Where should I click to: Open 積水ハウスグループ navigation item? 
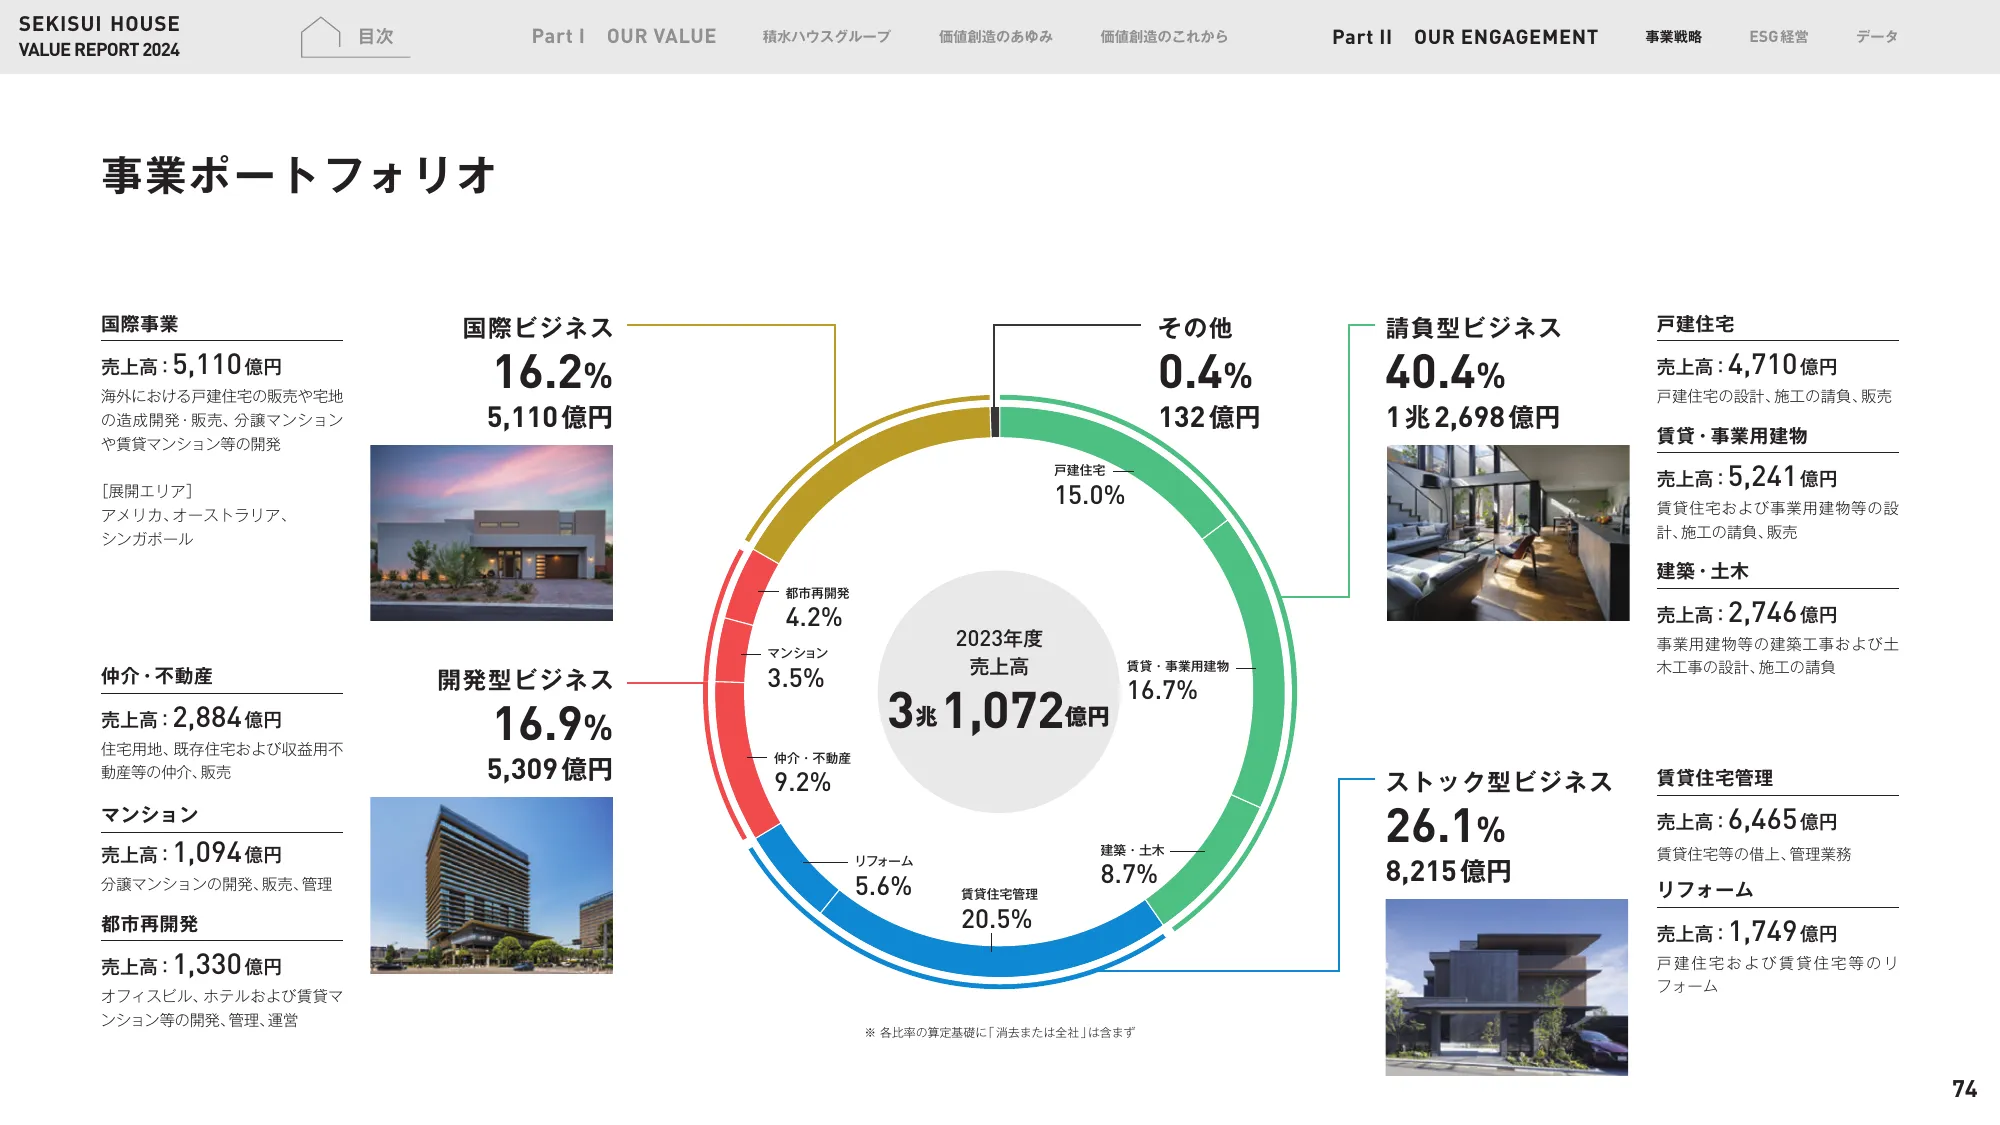point(826,37)
